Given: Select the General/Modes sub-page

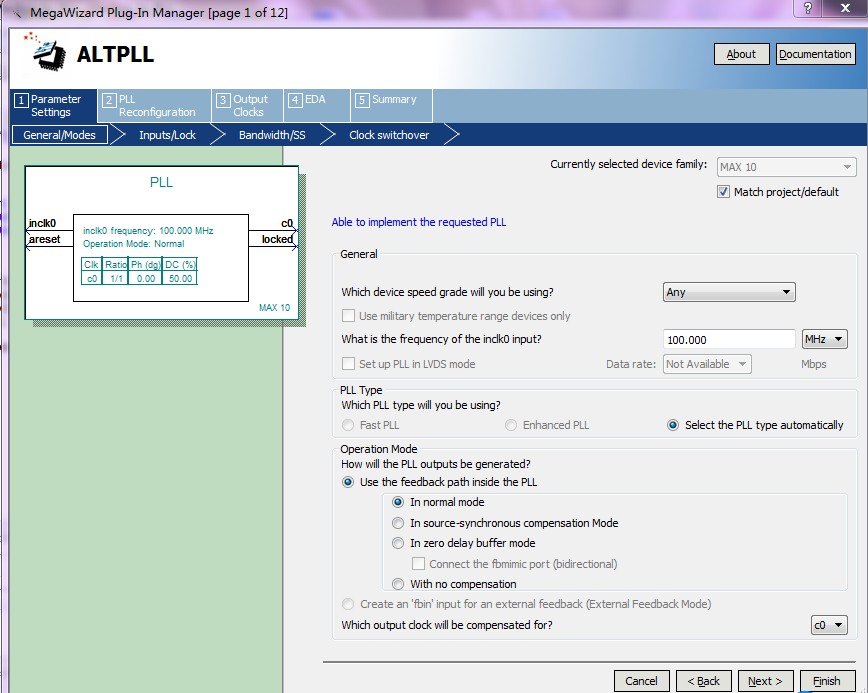Looking at the screenshot, I should click(x=59, y=135).
